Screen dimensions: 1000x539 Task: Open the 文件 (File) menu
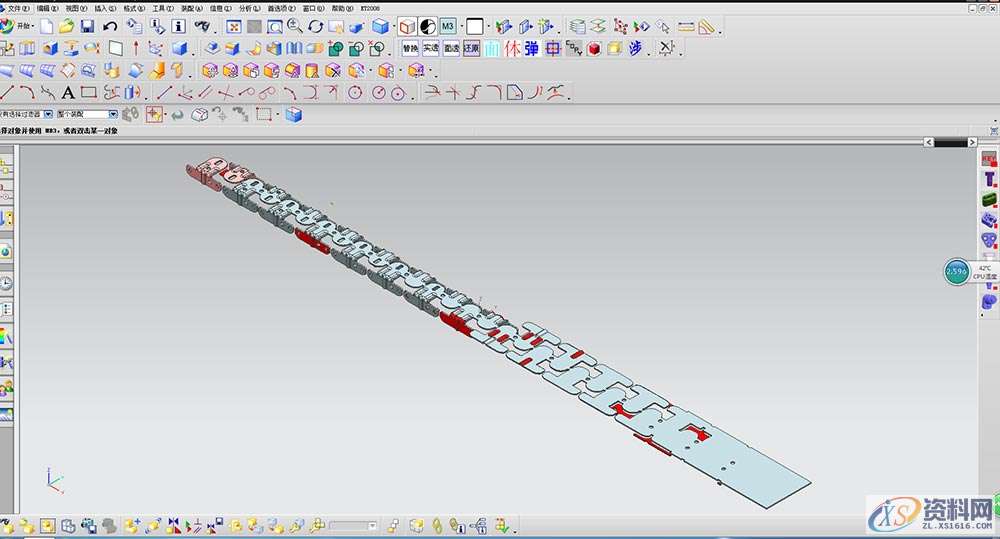17,8
